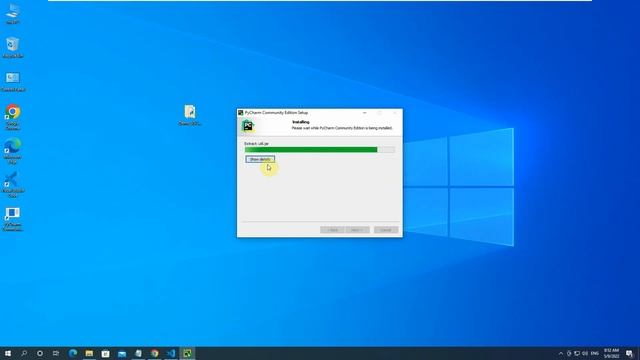Select the Recycle Bin desktop icon

(13, 47)
